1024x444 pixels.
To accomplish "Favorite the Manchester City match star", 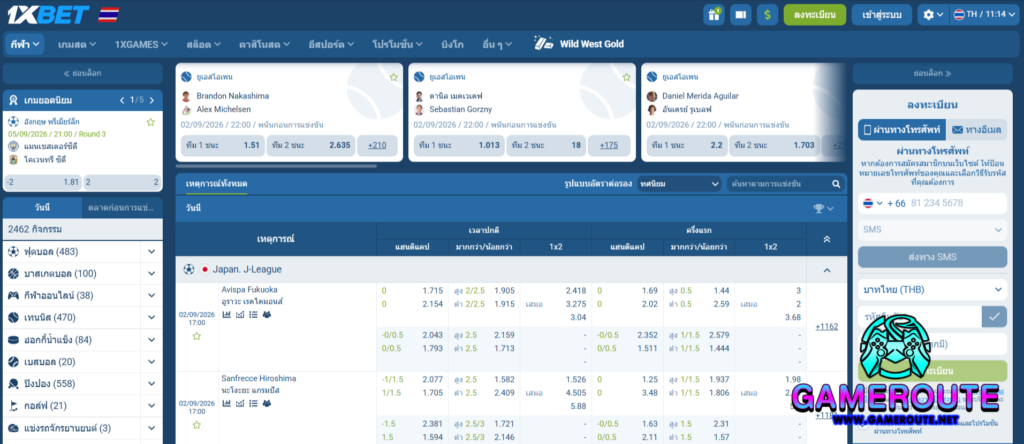I will pyautogui.click(x=150, y=122).
